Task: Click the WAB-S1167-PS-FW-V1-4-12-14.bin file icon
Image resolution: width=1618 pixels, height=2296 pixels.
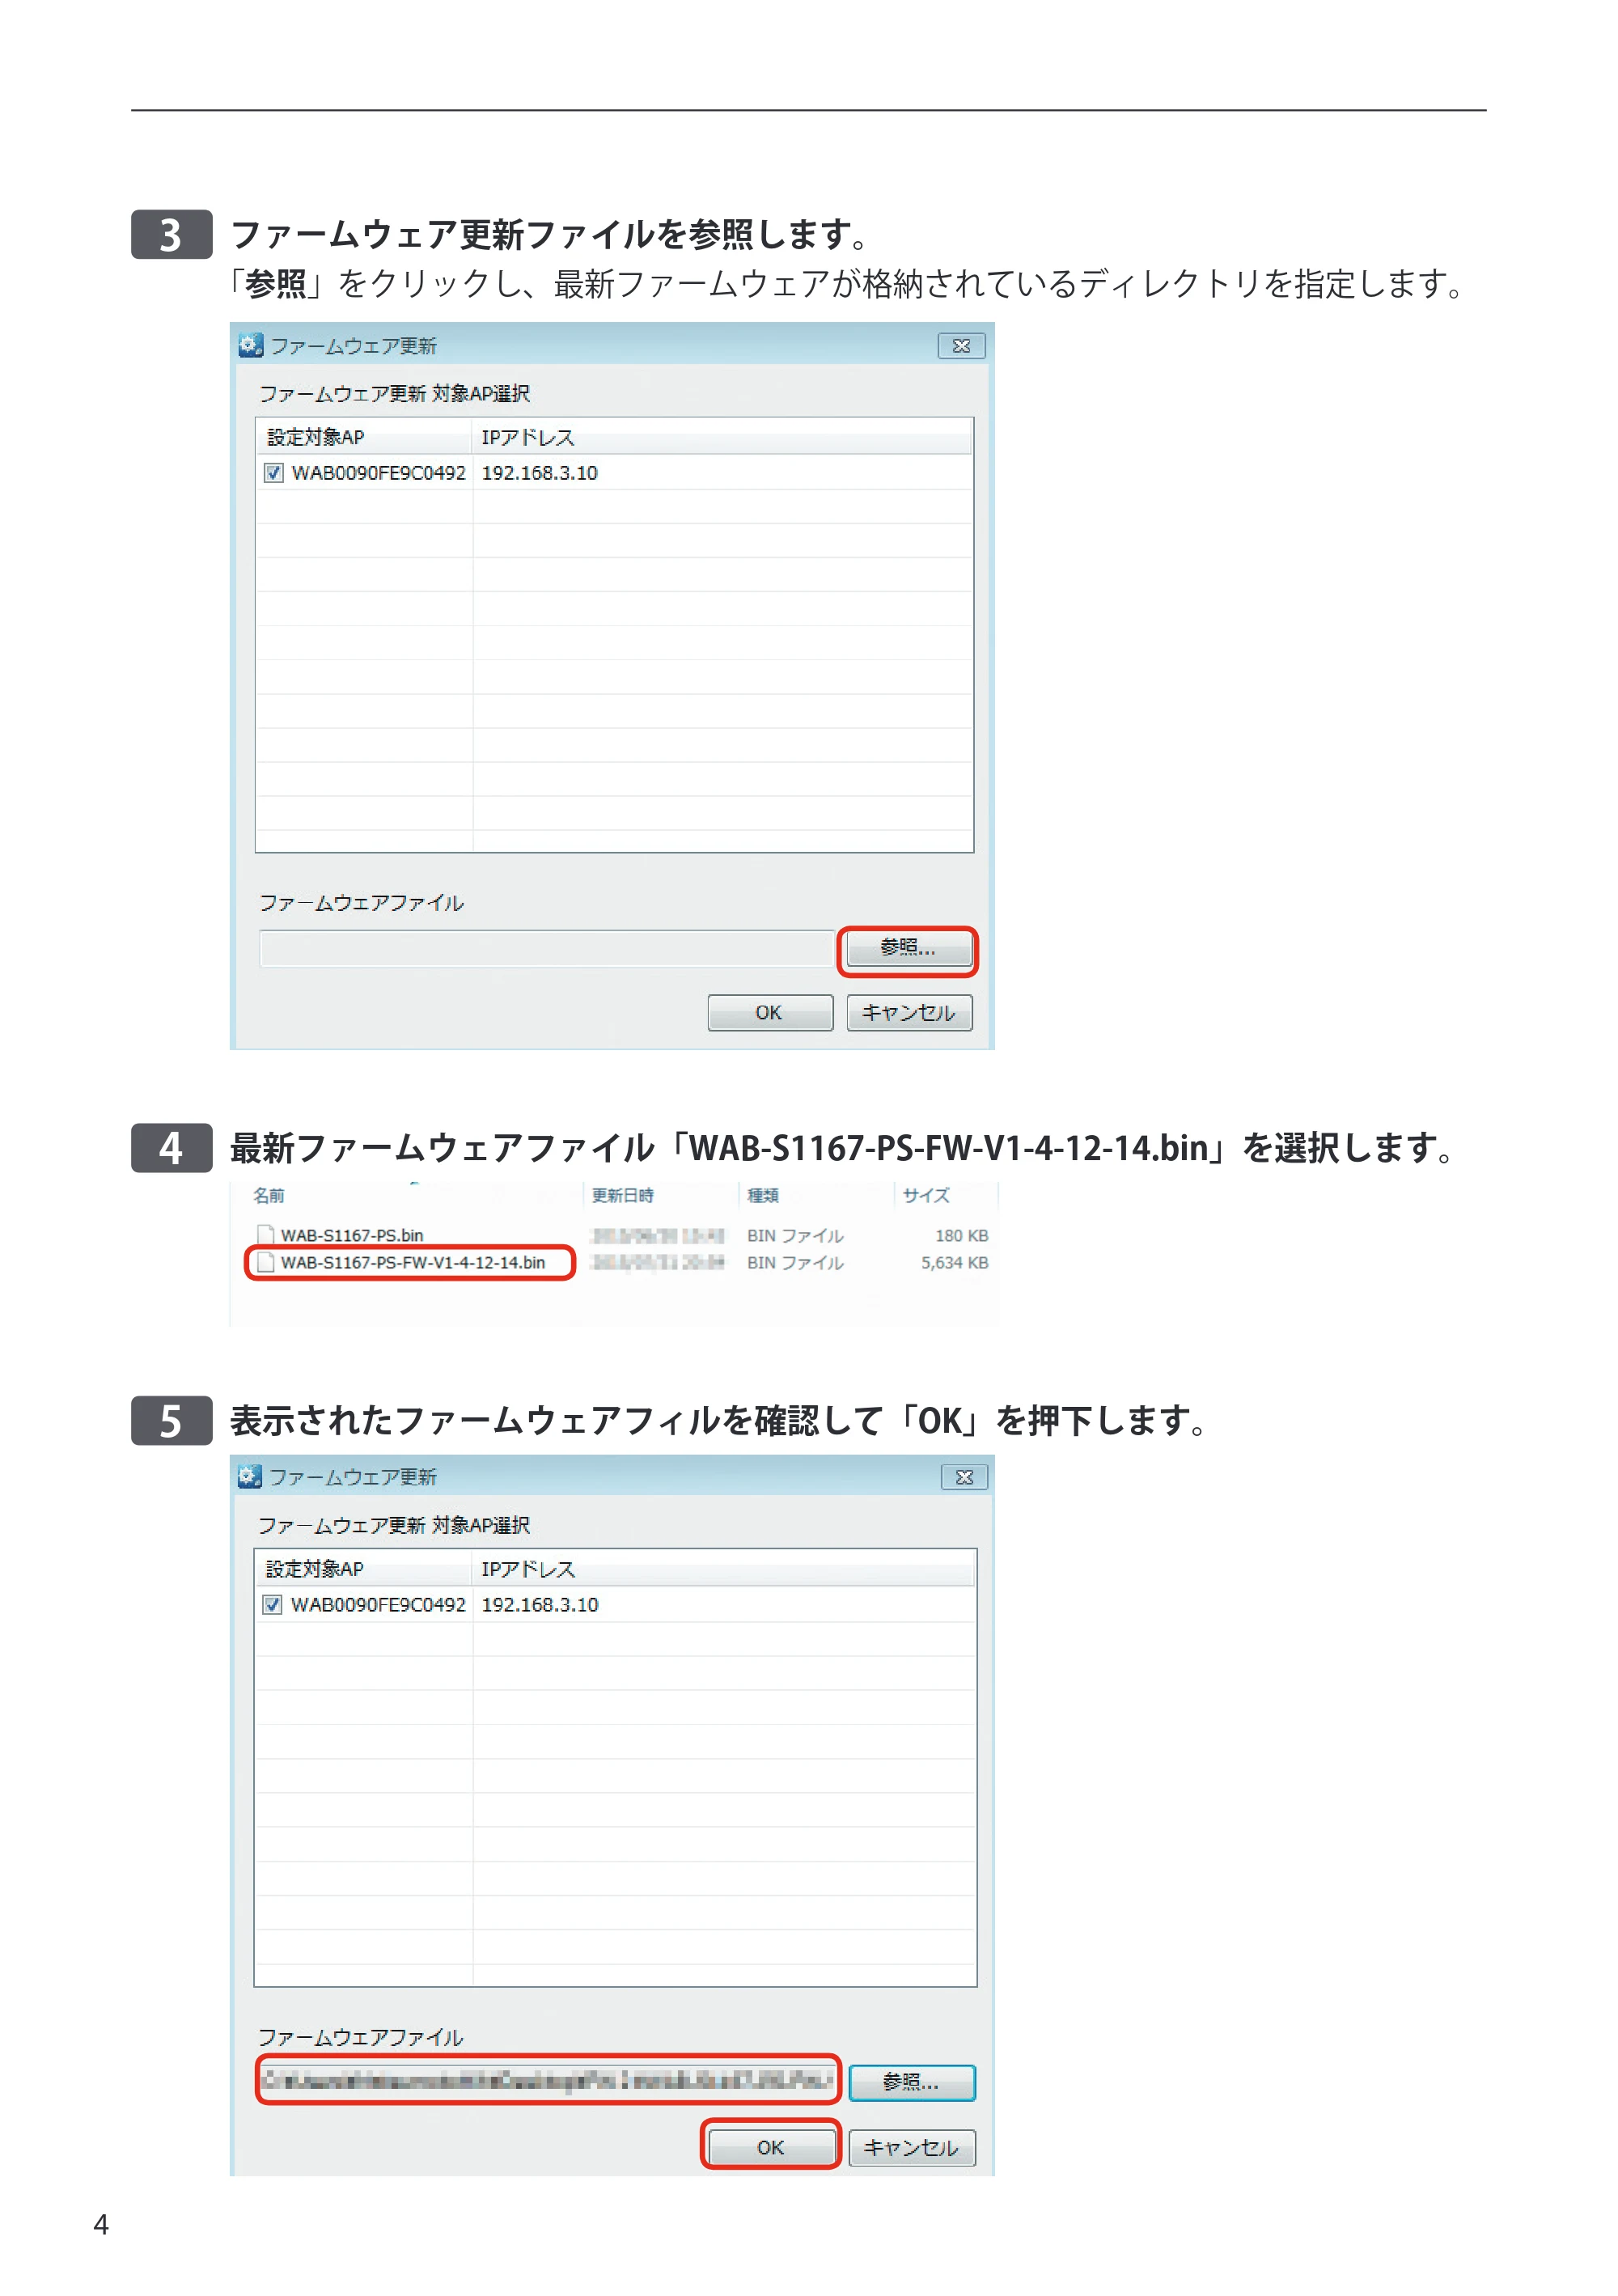Action: (x=265, y=1263)
